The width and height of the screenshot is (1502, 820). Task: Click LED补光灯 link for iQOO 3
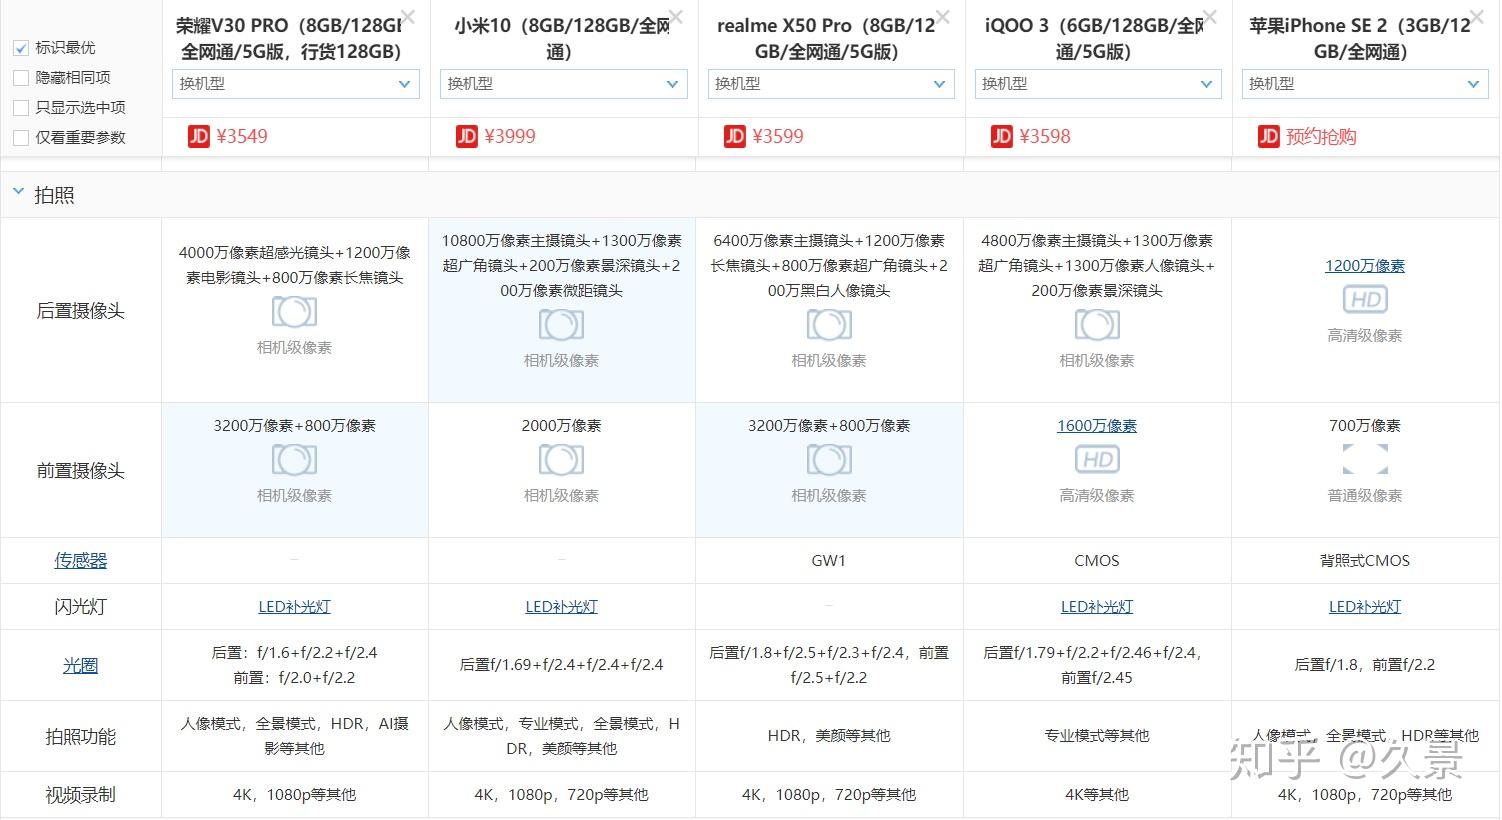pos(1097,606)
